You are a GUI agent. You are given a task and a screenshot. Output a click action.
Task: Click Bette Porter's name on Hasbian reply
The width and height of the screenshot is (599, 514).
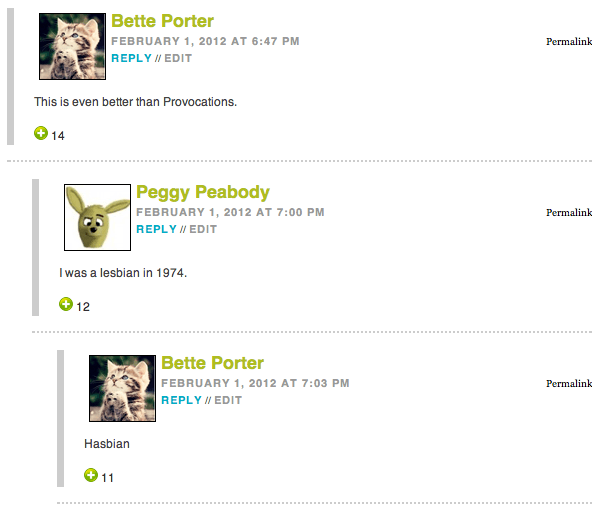(x=212, y=363)
